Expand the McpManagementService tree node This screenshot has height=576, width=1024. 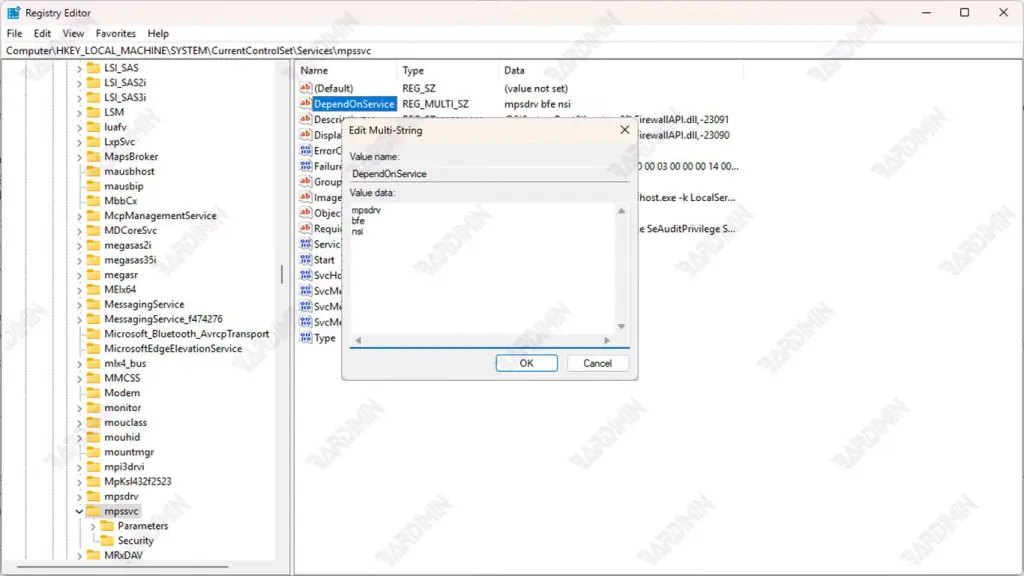click(79, 216)
